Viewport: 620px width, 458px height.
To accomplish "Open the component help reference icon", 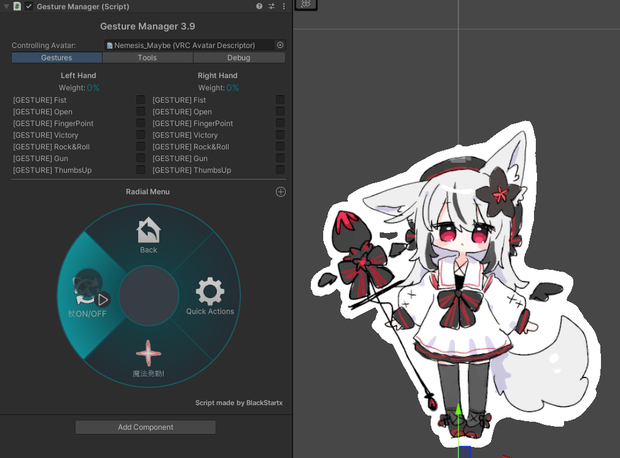I will (259, 6).
